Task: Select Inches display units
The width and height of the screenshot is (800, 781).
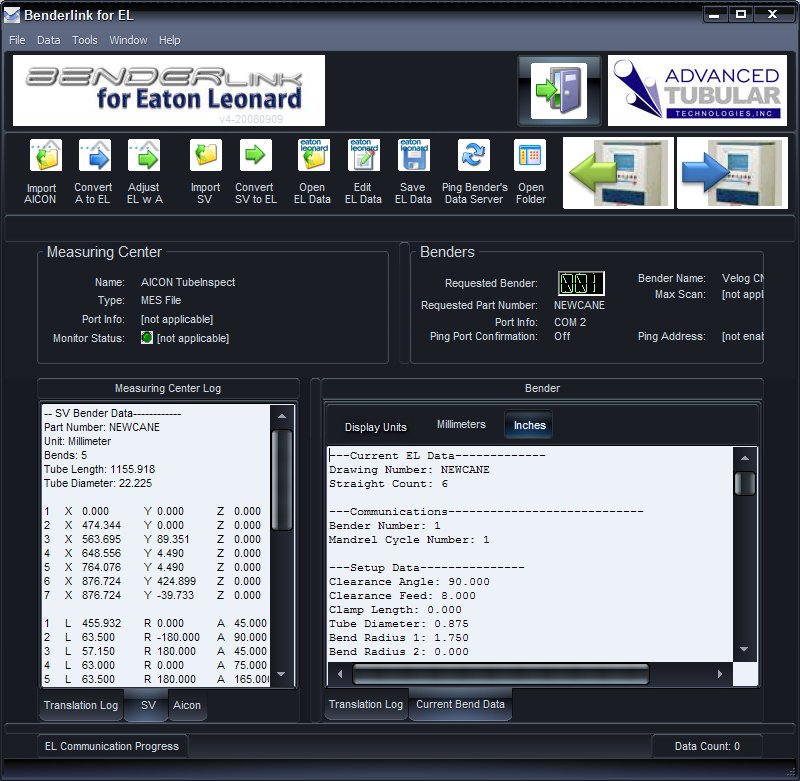Action: point(529,426)
